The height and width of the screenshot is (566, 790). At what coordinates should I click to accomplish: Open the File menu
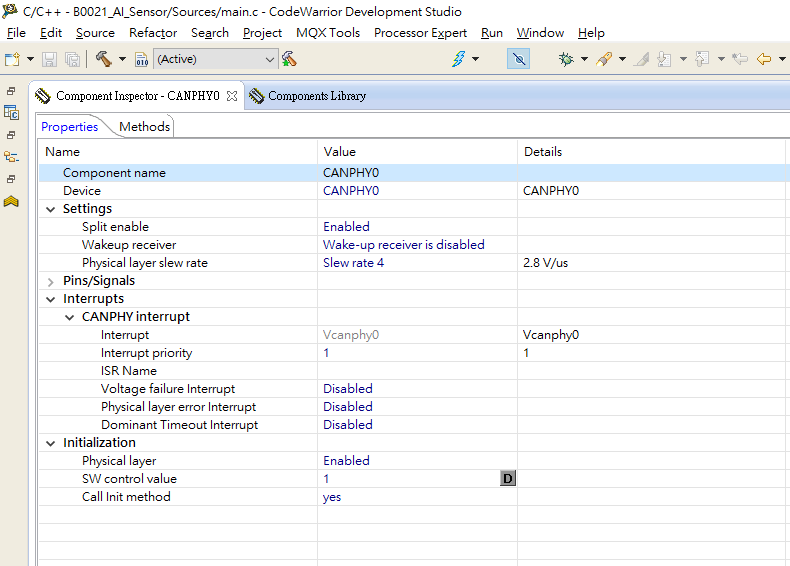point(16,33)
